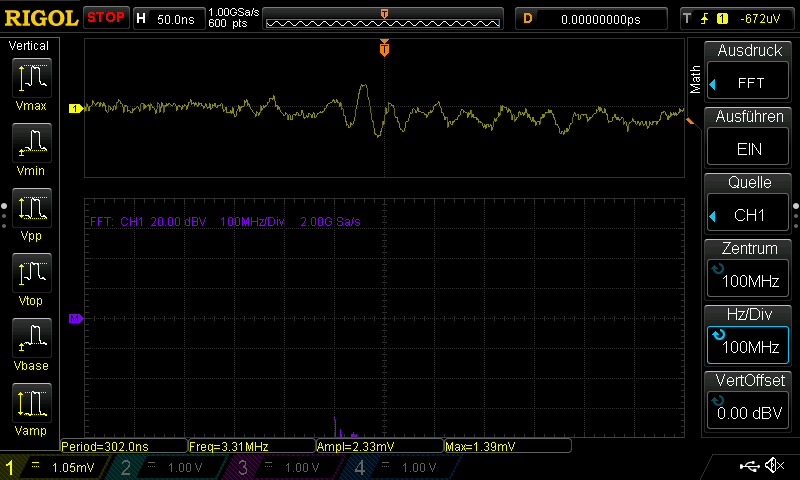This screenshot has height=480, width=800.
Task: Click the left menu page indicator dots
Action: (4, 215)
